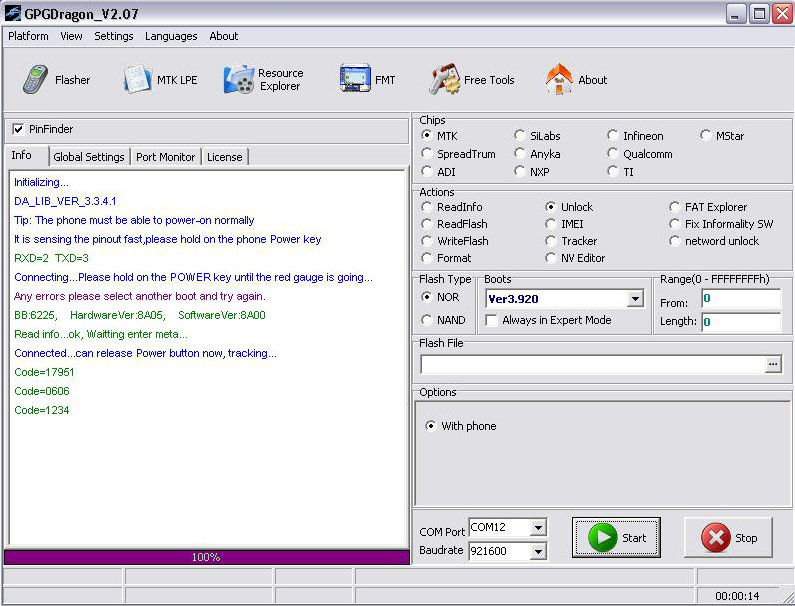This screenshot has height=606, width=795.
Task: Select the SpreadTrum chip option
Action: 427,154
